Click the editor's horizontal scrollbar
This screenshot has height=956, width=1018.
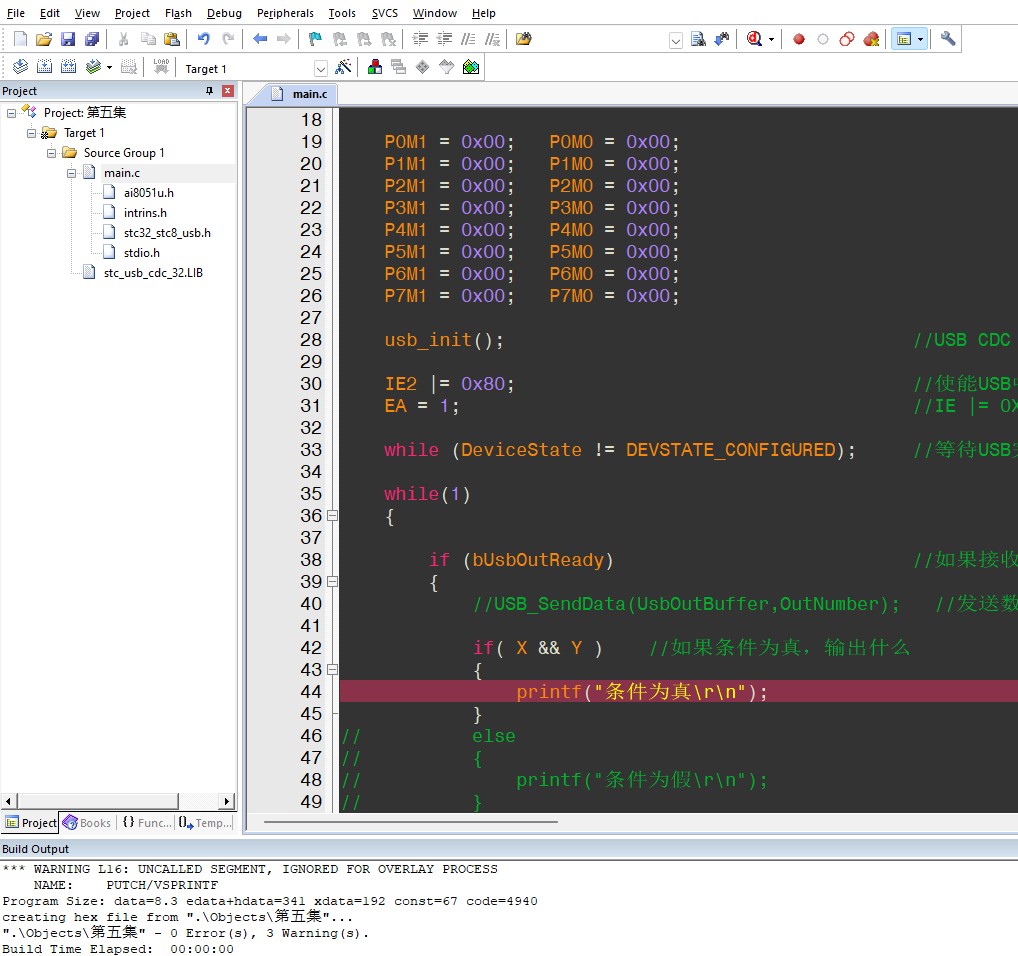[410, 822]
